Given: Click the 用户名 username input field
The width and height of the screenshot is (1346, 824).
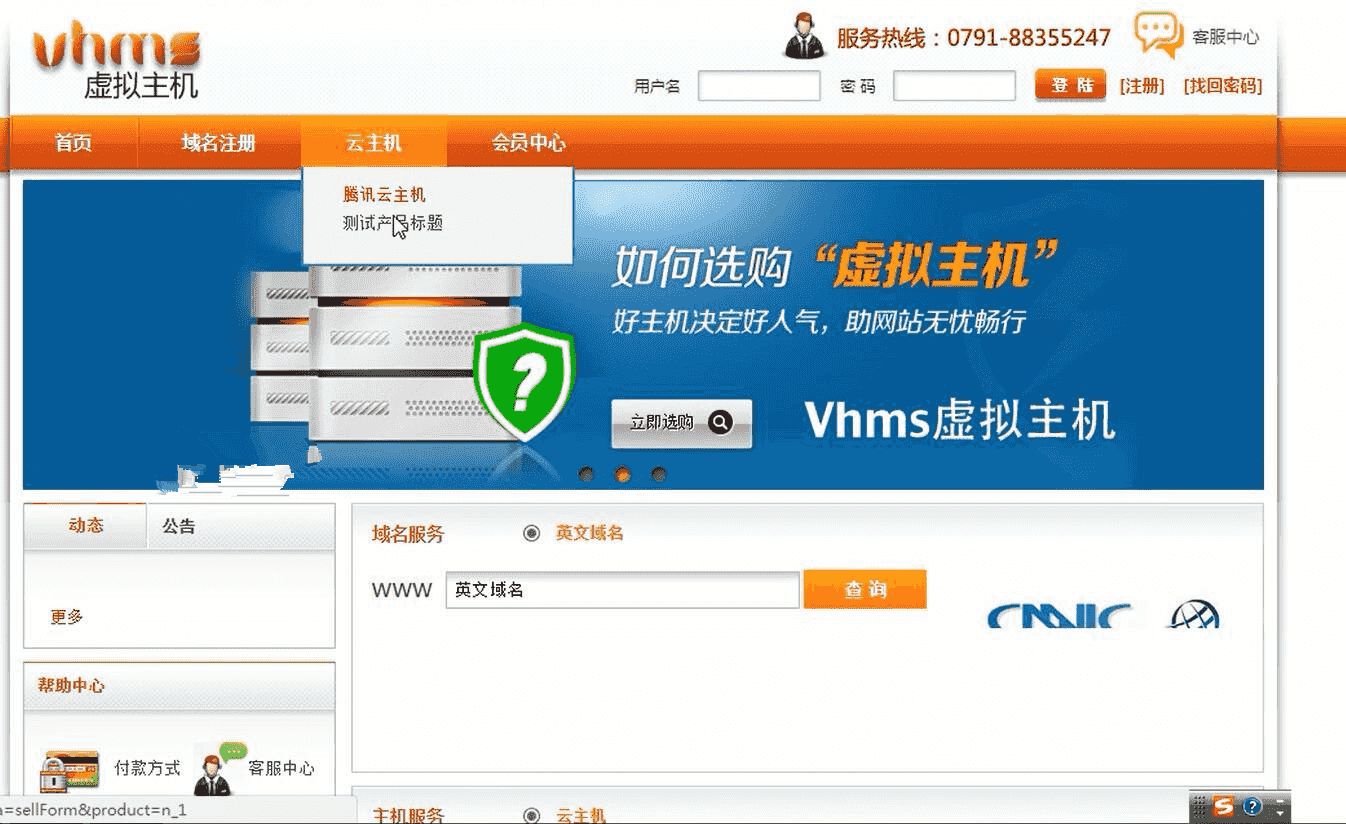Looking at the screenshot, I should point(759,87).
